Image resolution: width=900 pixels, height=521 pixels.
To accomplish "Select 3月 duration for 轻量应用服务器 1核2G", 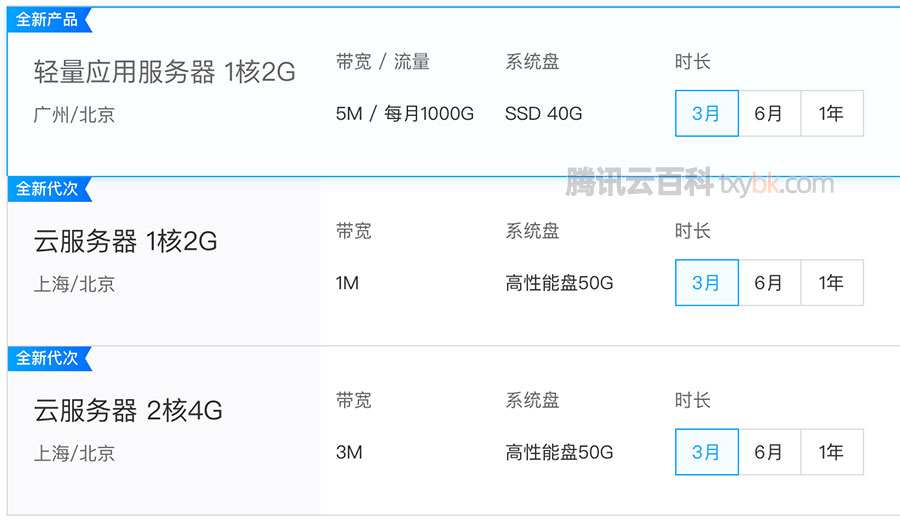I will 707,113.
